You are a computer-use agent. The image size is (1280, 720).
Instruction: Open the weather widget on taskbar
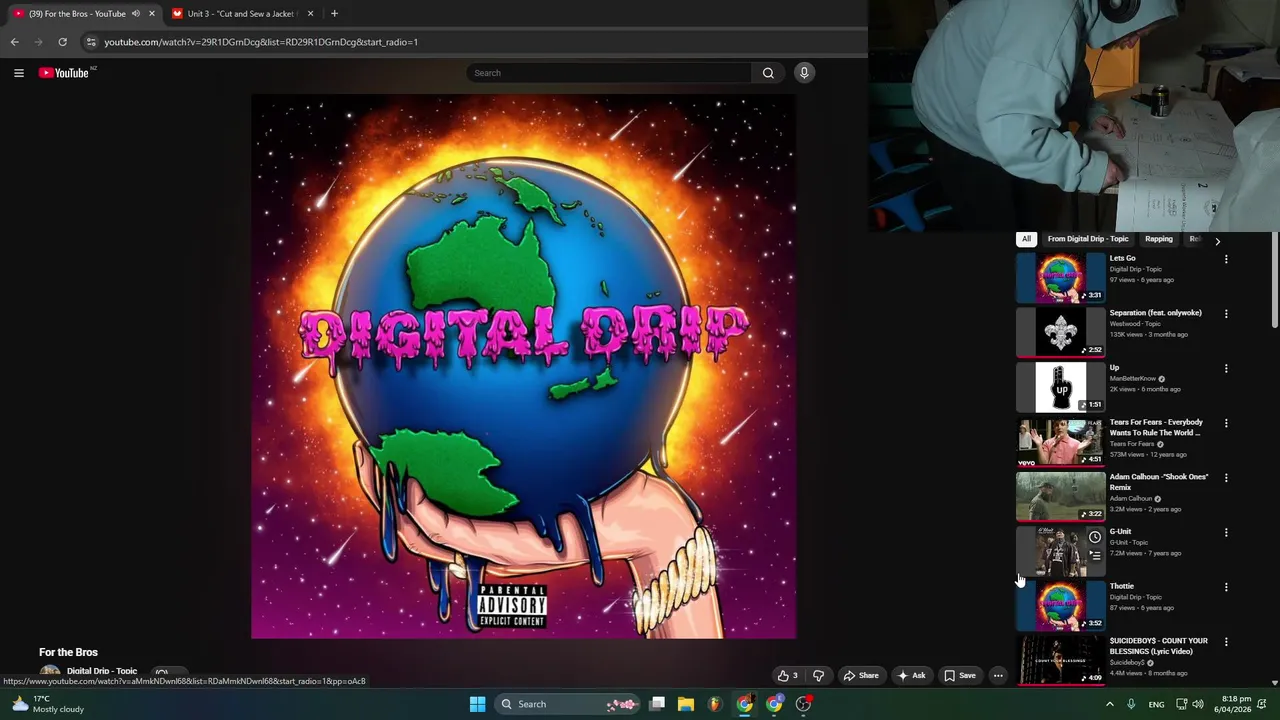(x=48, y=704)
